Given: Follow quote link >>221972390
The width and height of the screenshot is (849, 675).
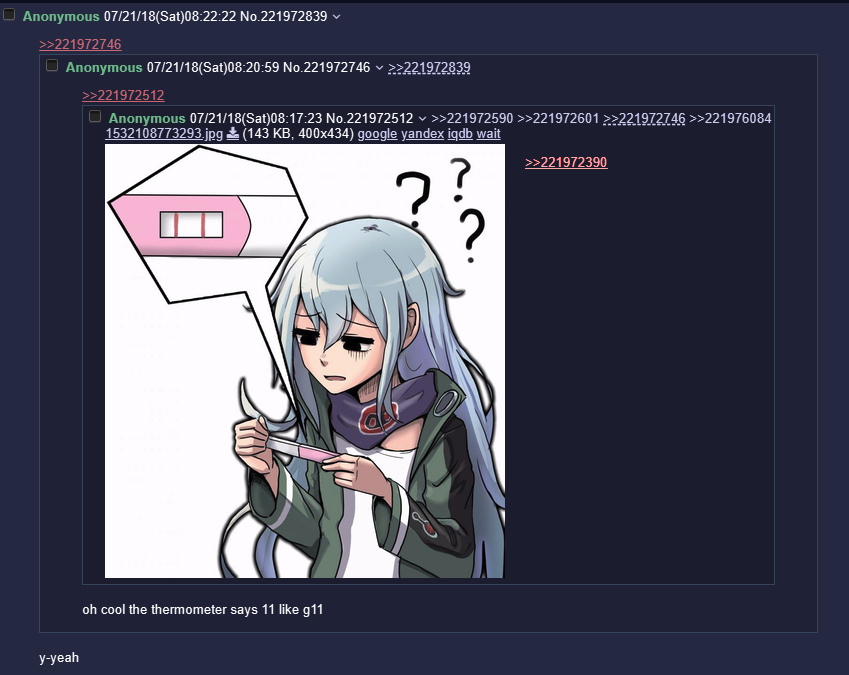Looking at the screenshot, I should click(566, 162).
